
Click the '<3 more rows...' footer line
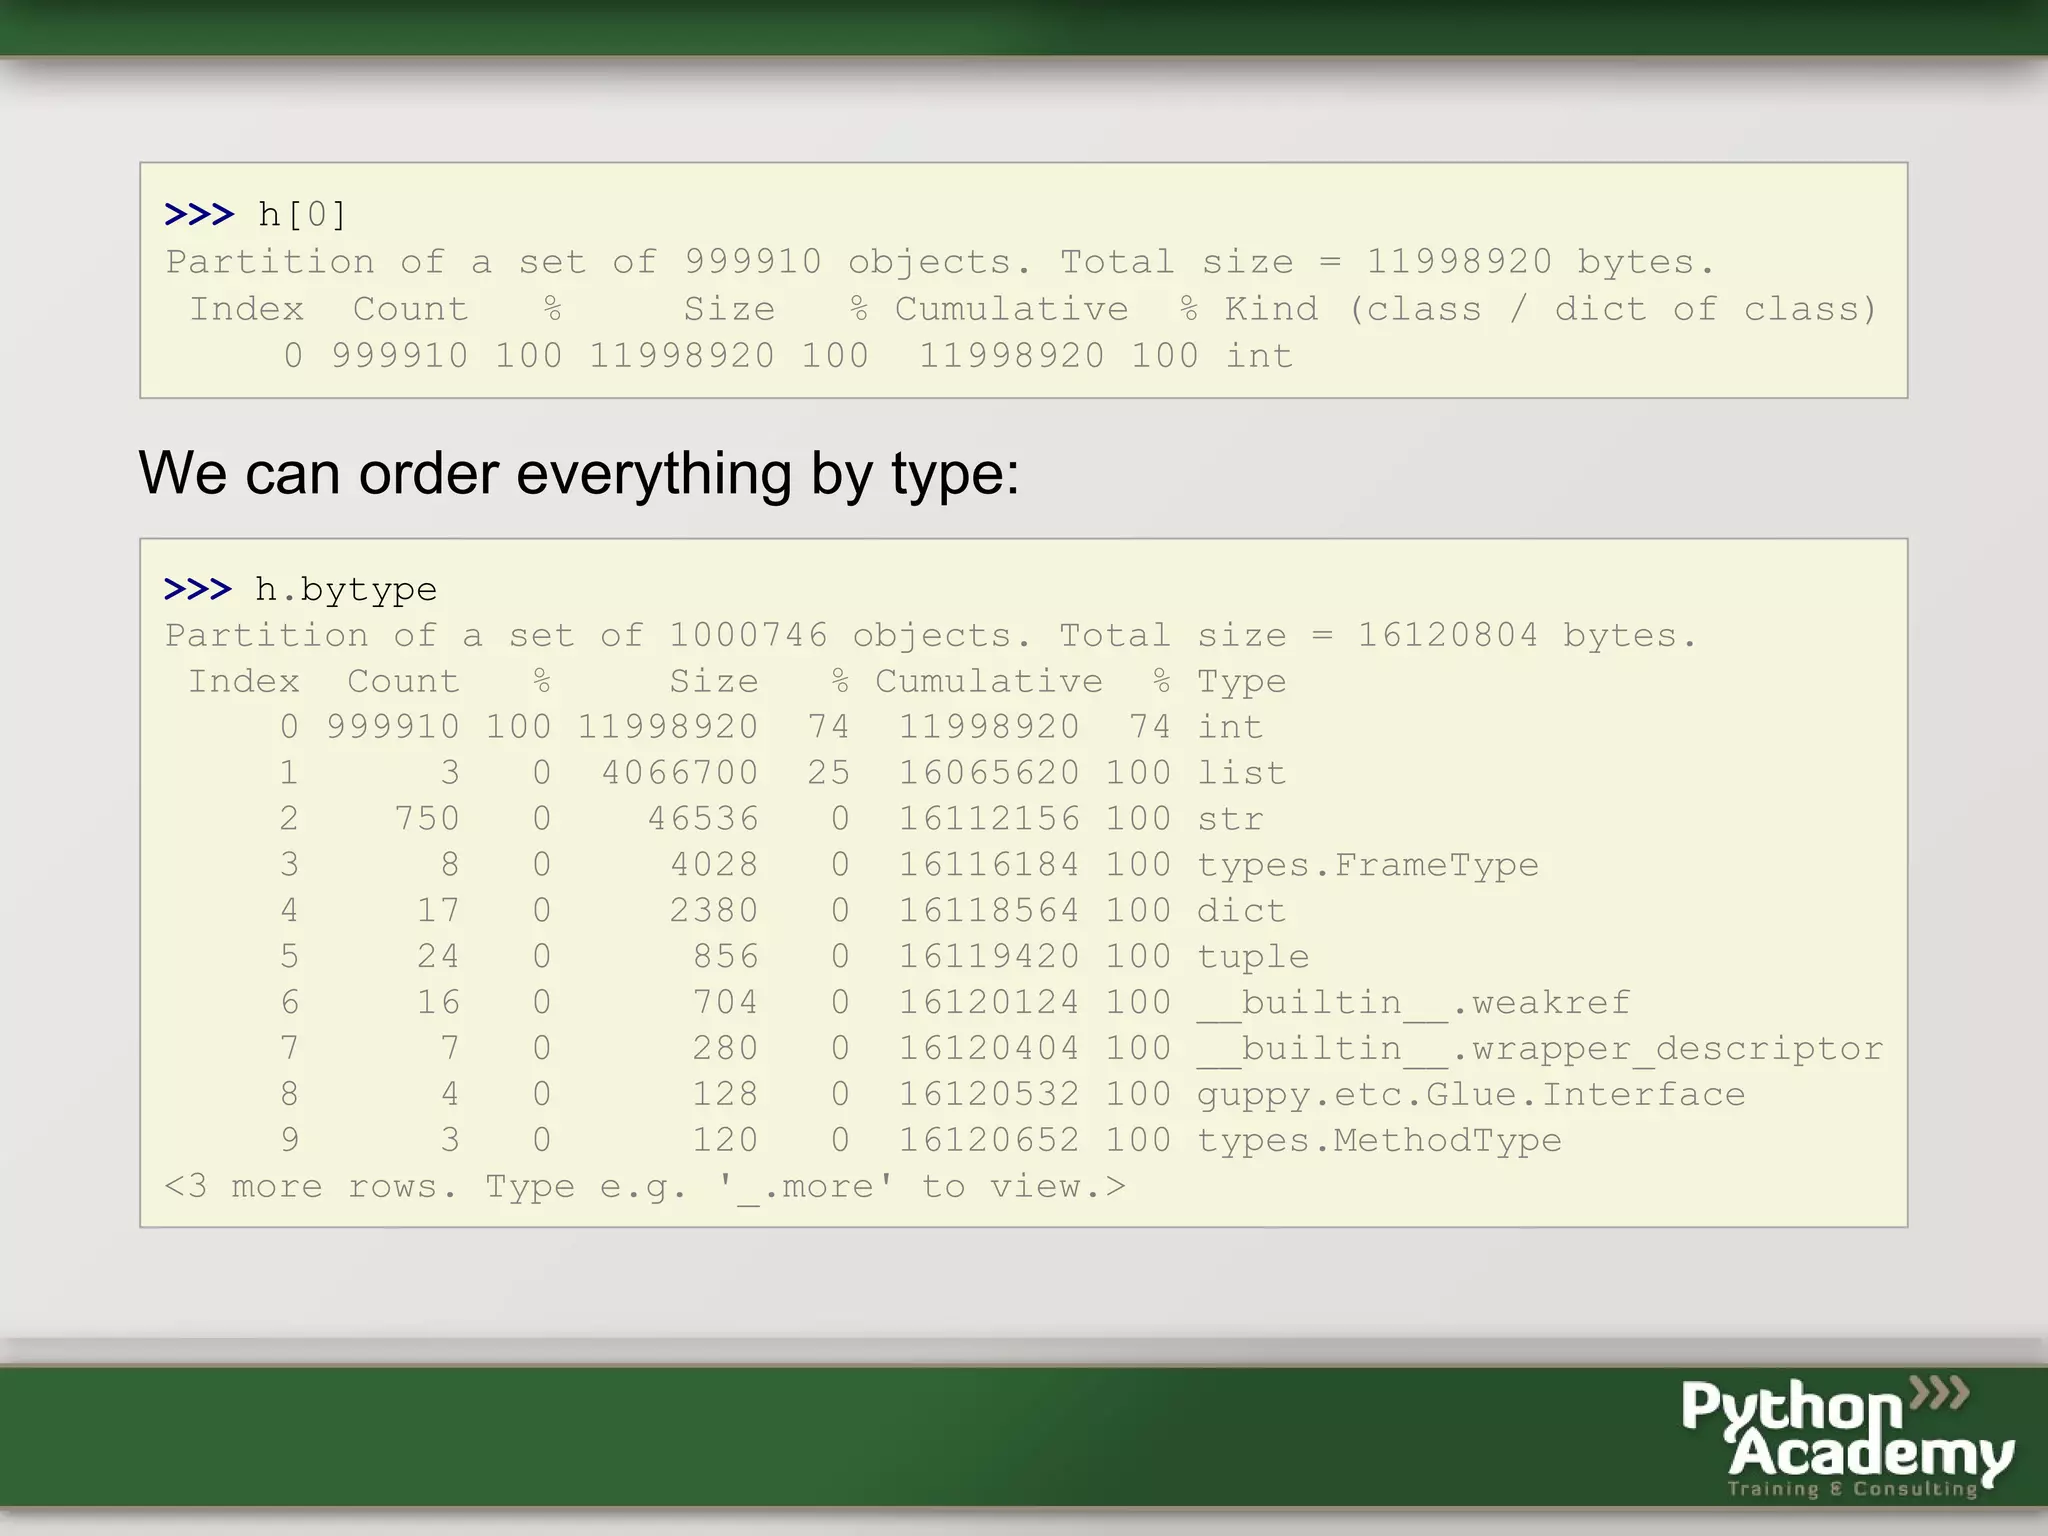click(645, 1186)
